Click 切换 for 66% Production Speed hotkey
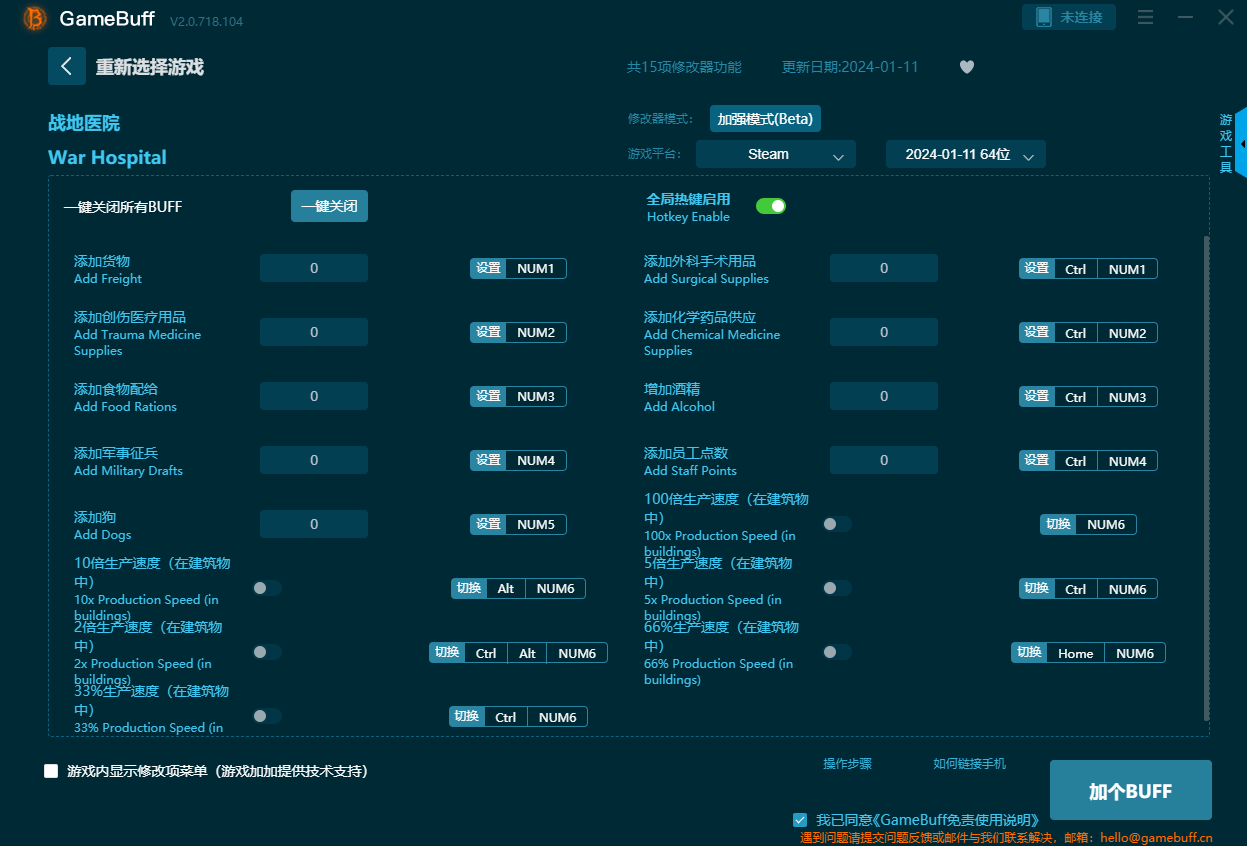1247x846 pixels. 1029,652
